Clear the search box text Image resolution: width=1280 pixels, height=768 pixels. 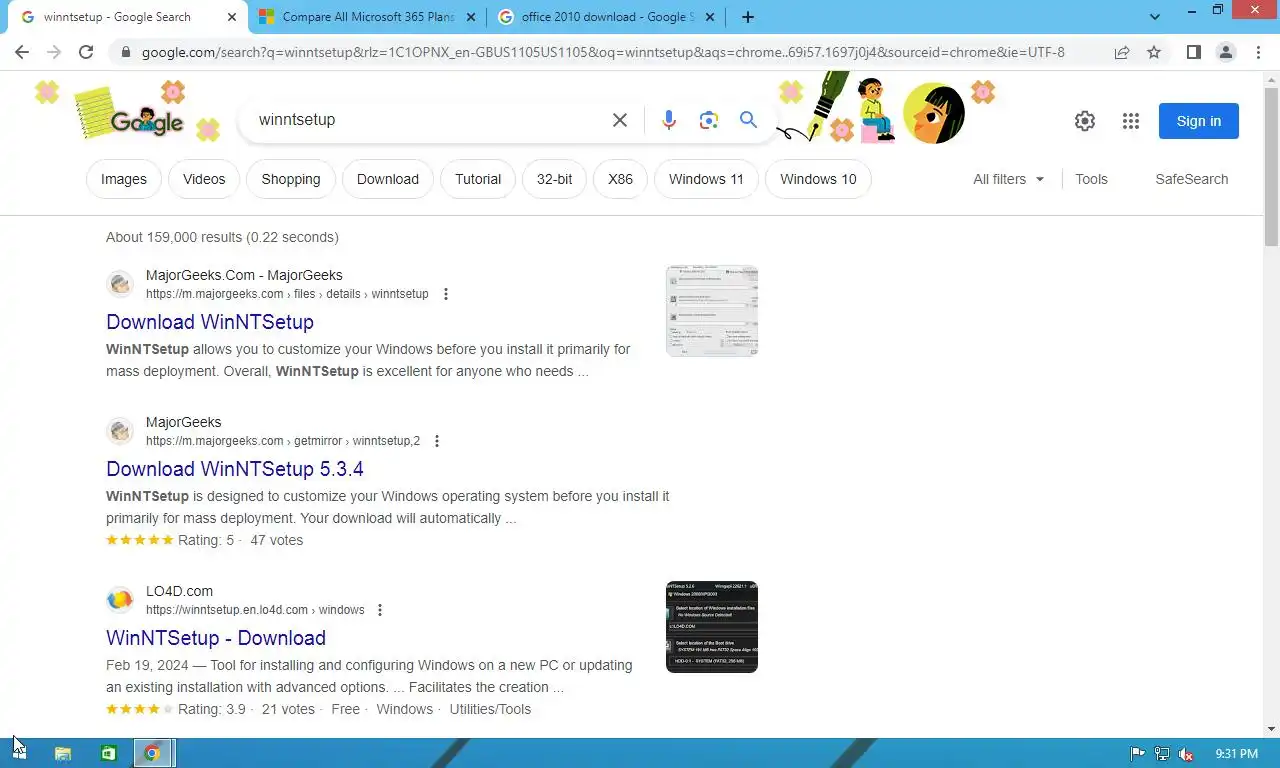tap(620, 120)
